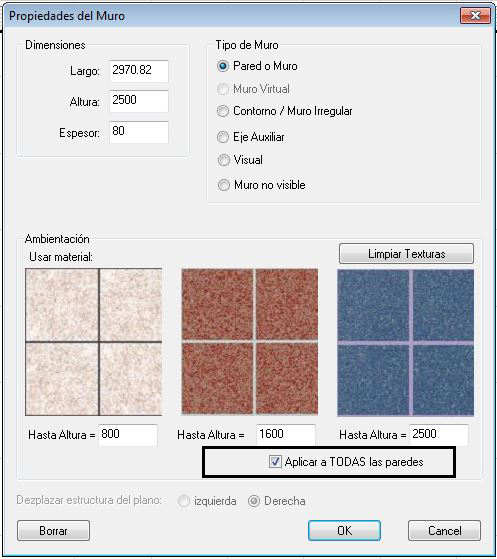Image resolution: width=497 pixels, height=559 pixels.
Task: Click the Borrar button
Action: point(53,530)
